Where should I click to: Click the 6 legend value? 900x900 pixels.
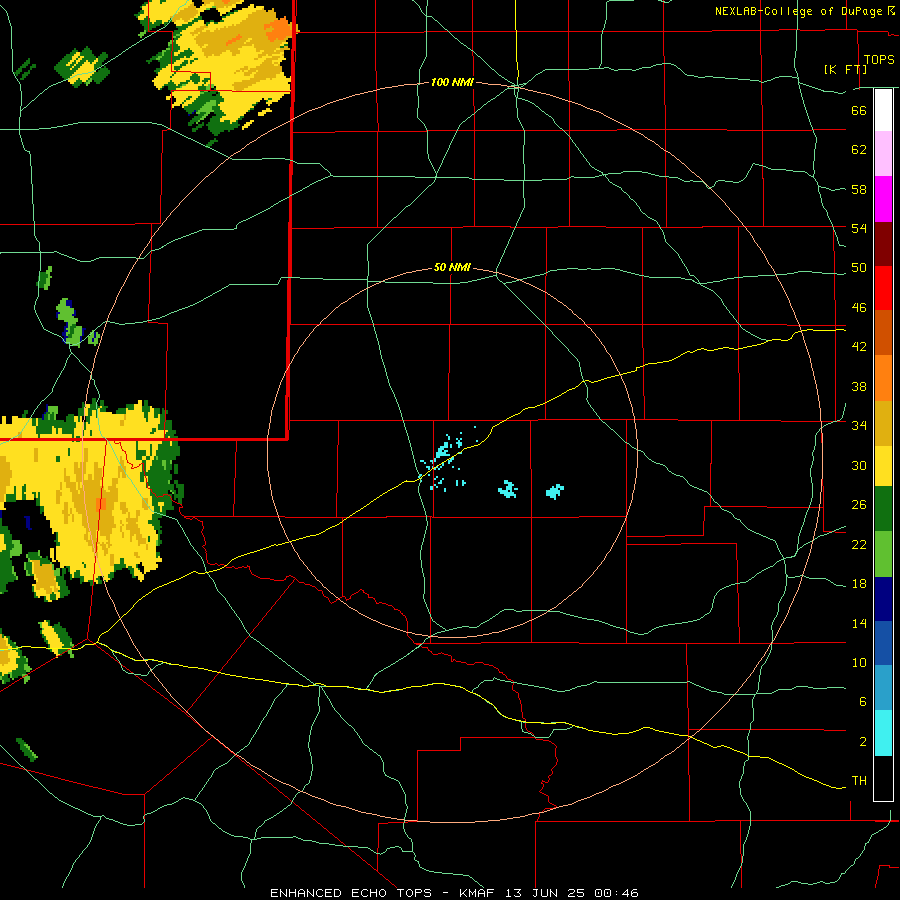[x=862, y=701]
